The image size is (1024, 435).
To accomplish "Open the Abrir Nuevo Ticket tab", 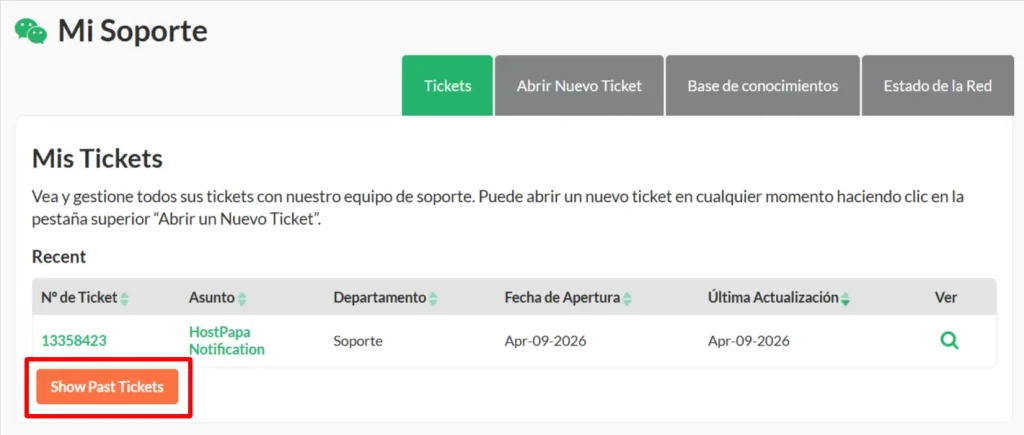I will coord(579,86).
